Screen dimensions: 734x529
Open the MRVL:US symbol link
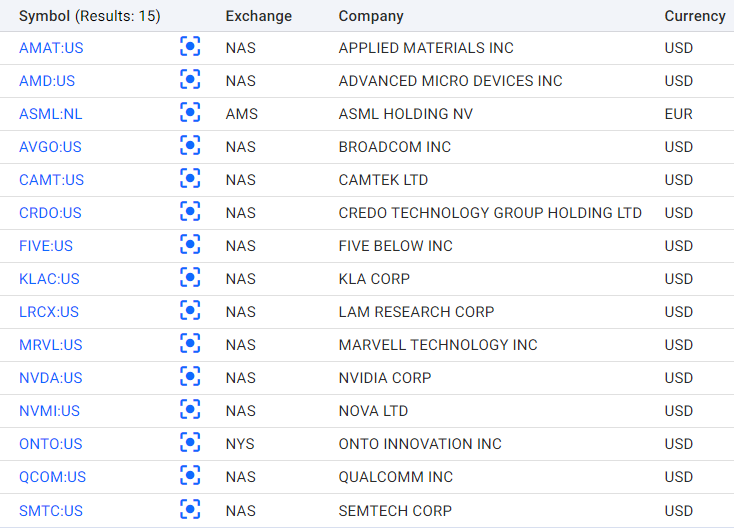[x=51, y=345]
